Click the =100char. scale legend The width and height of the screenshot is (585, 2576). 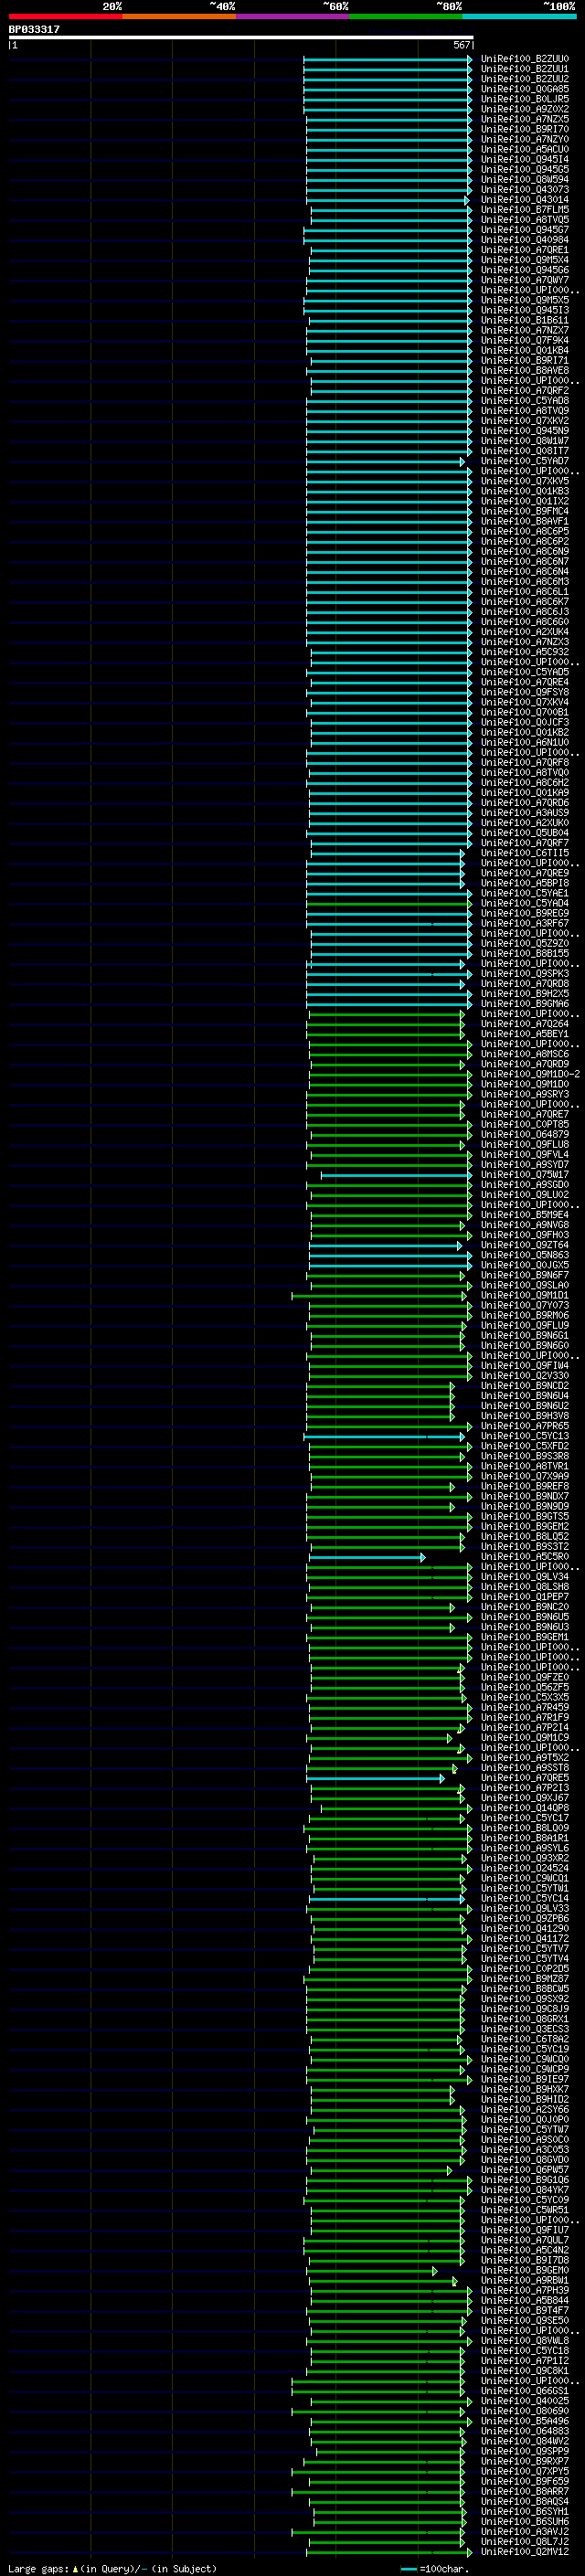pos(434,2569)
